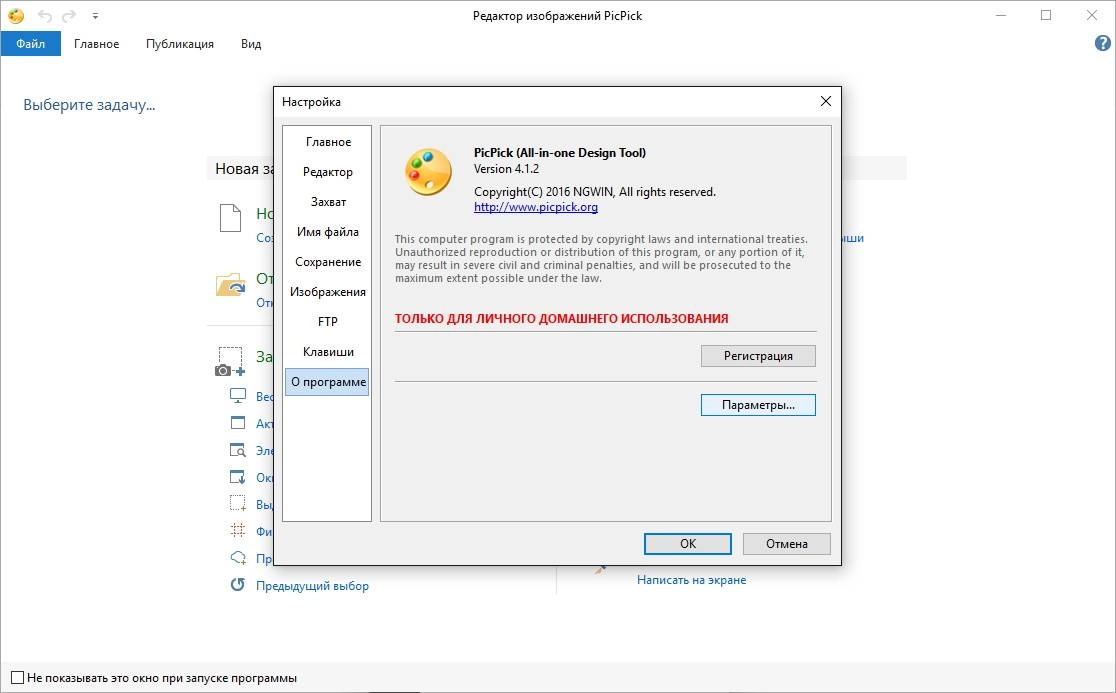
Task: Click Предыдущий выбор link
Action: point(312,586)
